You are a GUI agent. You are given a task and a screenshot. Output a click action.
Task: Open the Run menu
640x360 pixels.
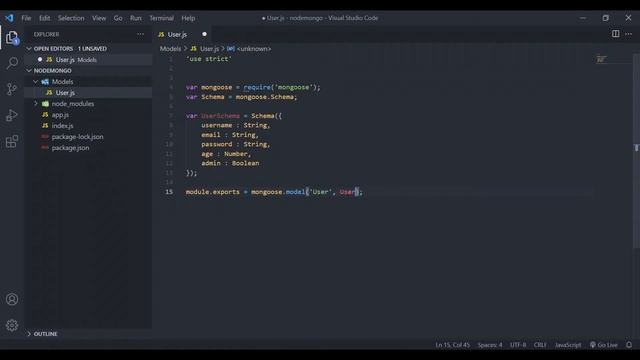(136, 18)
